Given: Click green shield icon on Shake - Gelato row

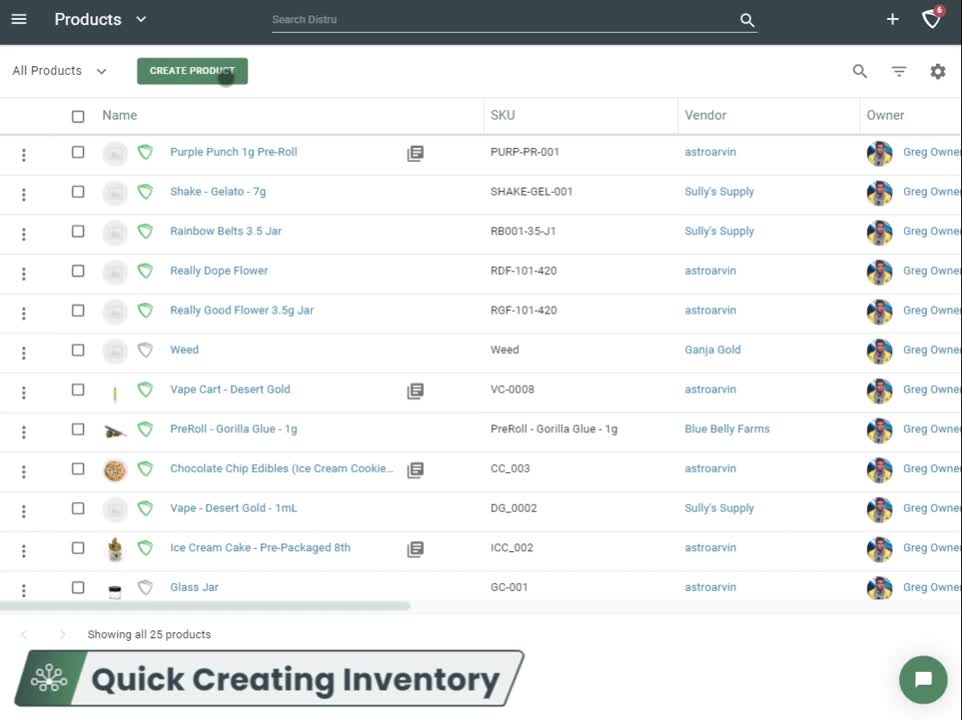Looking at the screenshot, I should click(x=145, y=192).
